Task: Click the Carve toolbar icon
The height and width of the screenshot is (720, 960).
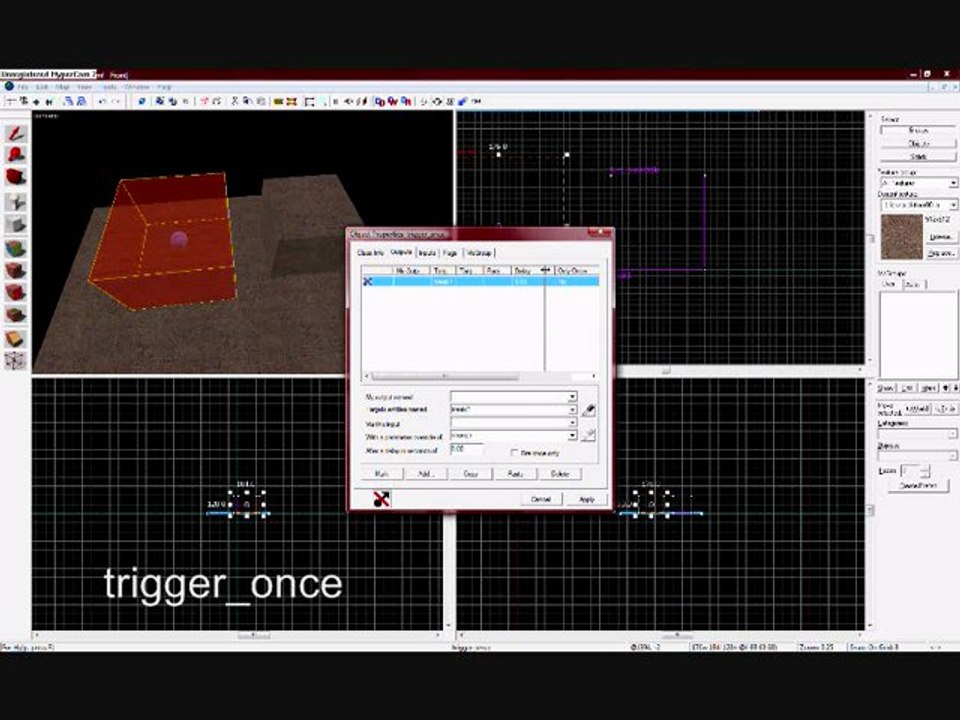Action: (x=141, y=101)
